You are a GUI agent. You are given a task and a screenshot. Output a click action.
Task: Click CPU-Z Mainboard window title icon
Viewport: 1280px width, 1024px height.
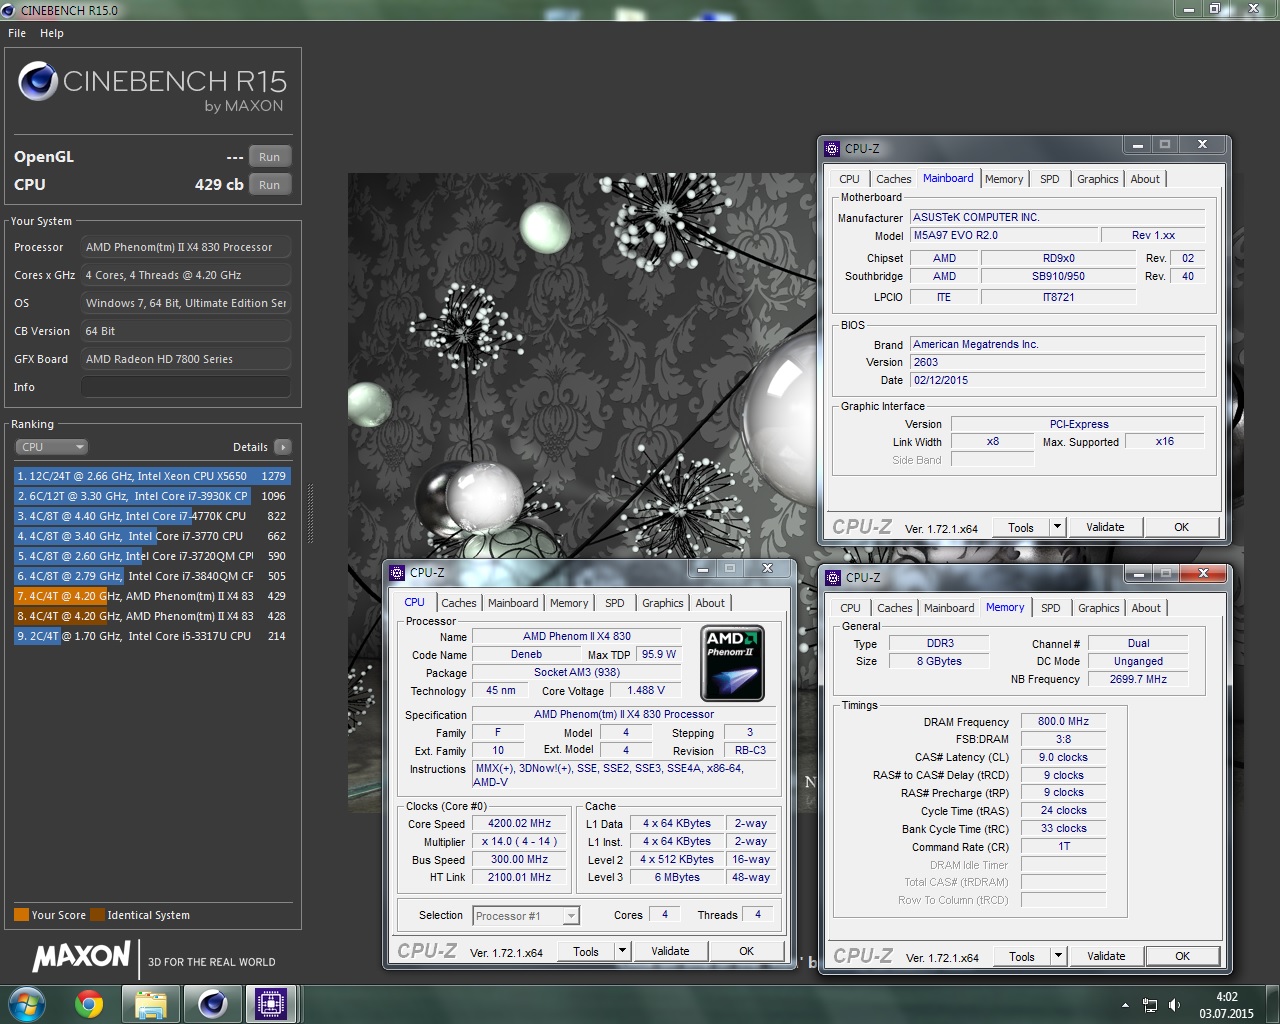pyautogui.click(x=832, y=148)
